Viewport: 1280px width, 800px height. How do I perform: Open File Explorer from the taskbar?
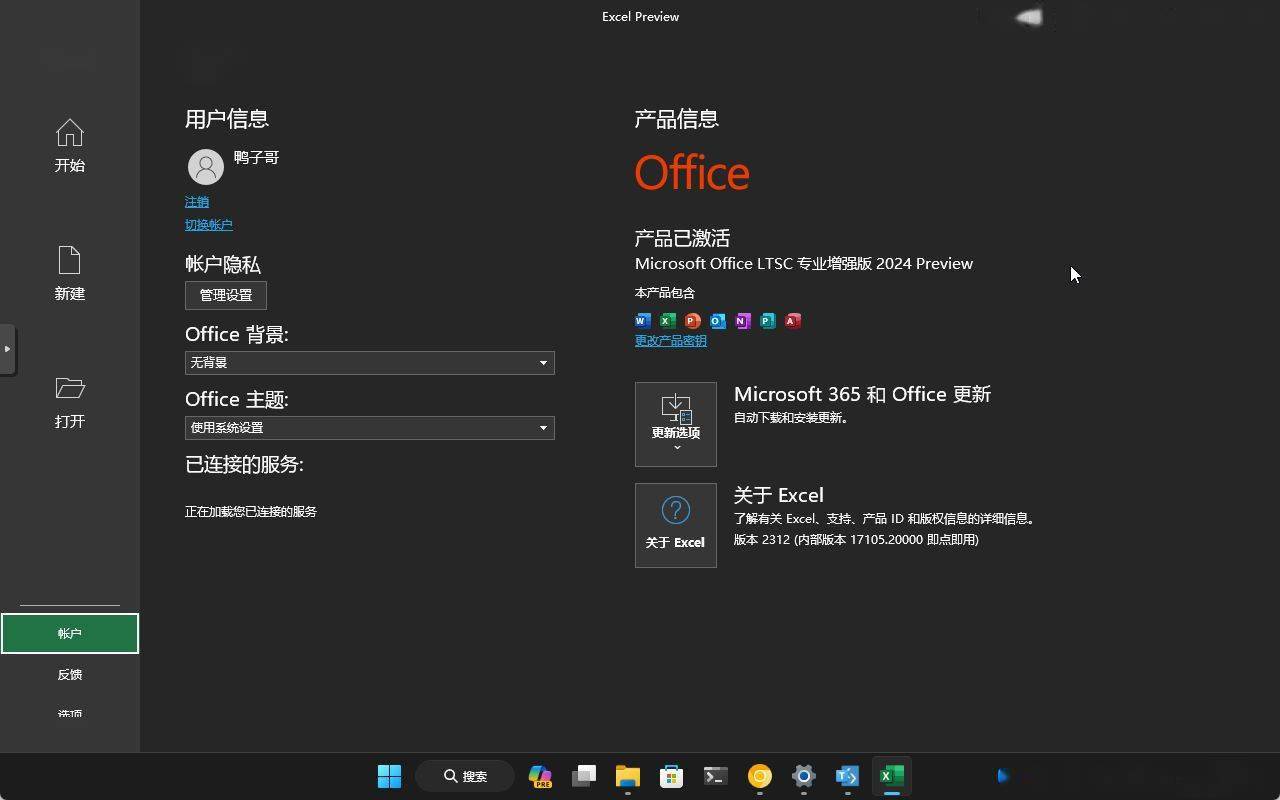point(628,776)
